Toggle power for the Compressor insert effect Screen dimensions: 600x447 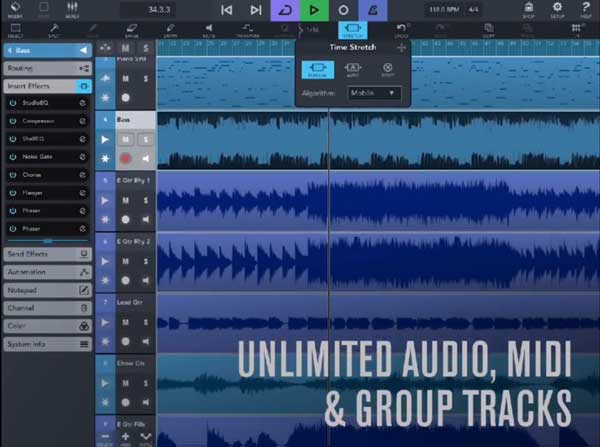[11, 121]
